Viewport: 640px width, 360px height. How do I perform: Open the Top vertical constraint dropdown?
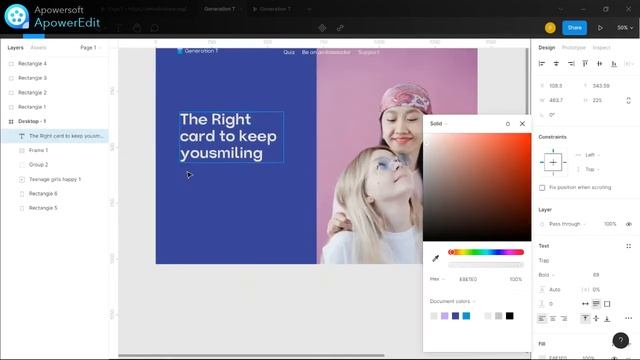[x=592, y=169]
